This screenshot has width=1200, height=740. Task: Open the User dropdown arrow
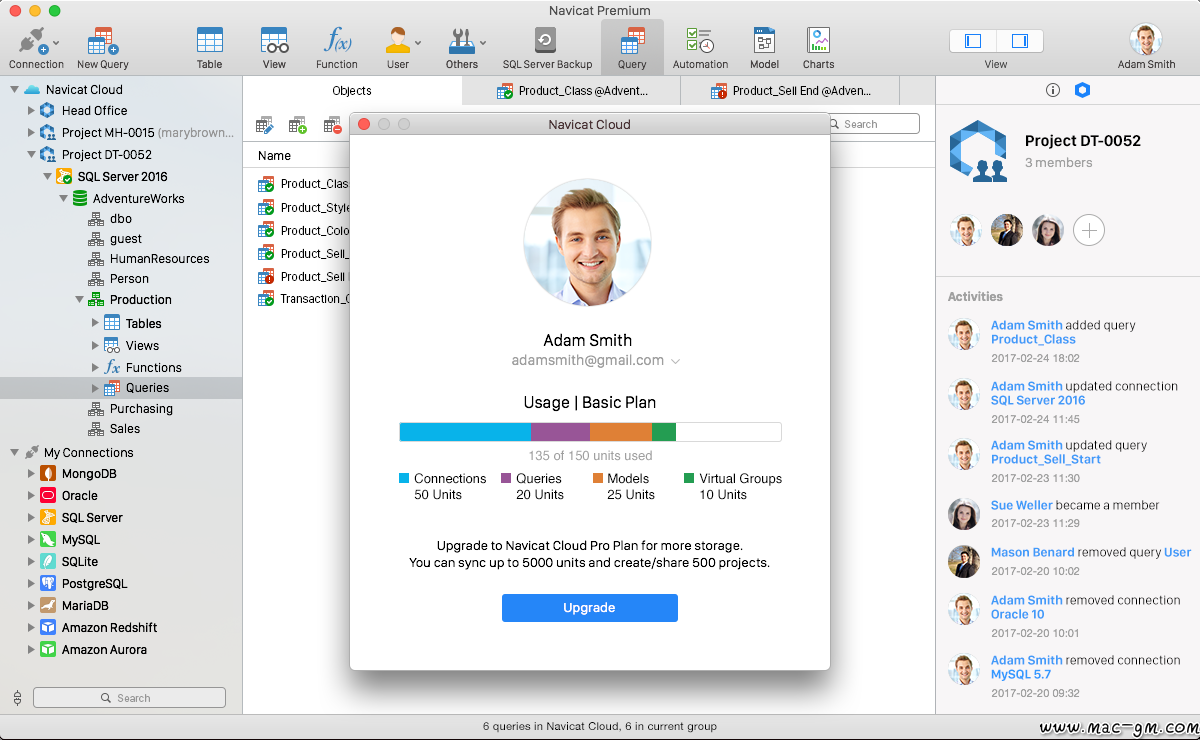tap(418, 43)
